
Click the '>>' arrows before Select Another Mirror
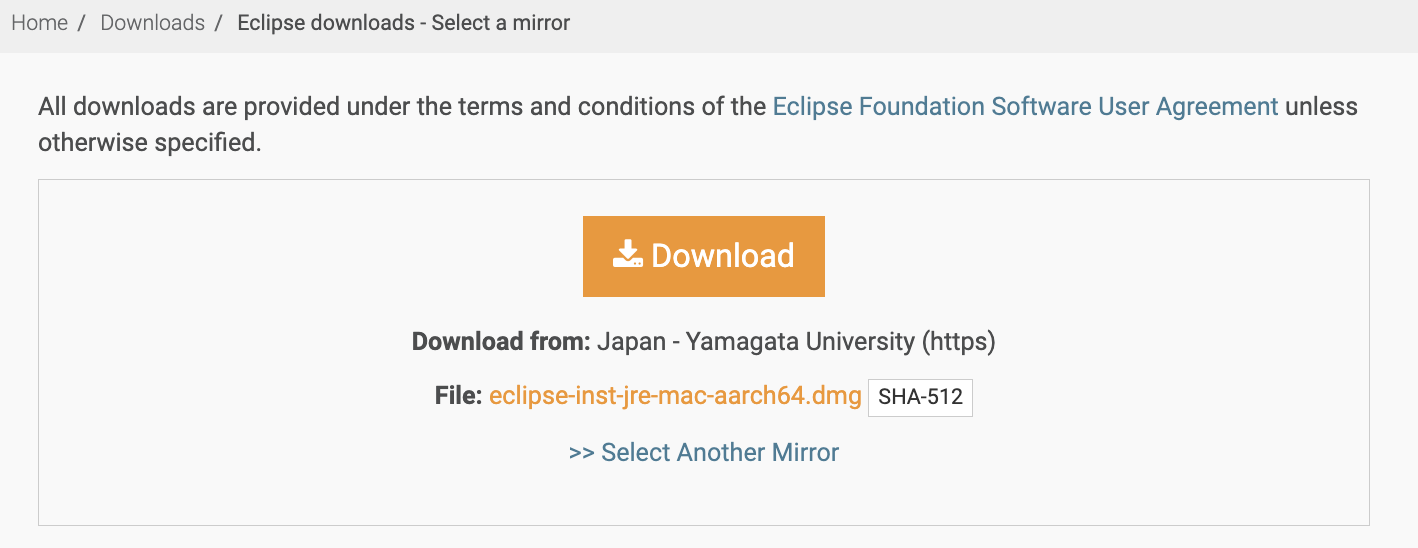click(582, 453)
